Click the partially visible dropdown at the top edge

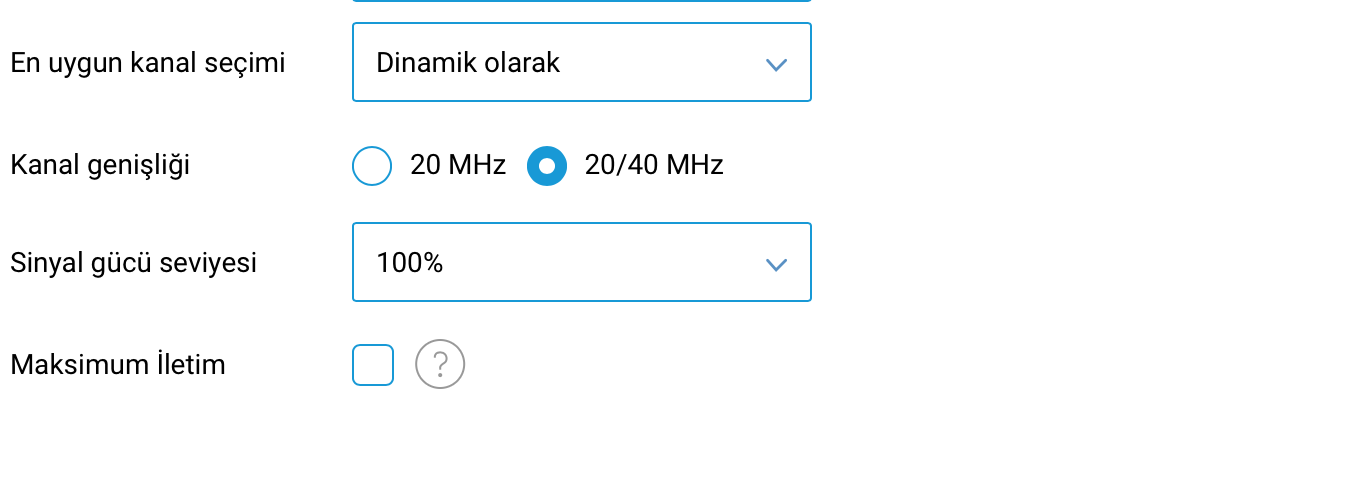point(582,1)
